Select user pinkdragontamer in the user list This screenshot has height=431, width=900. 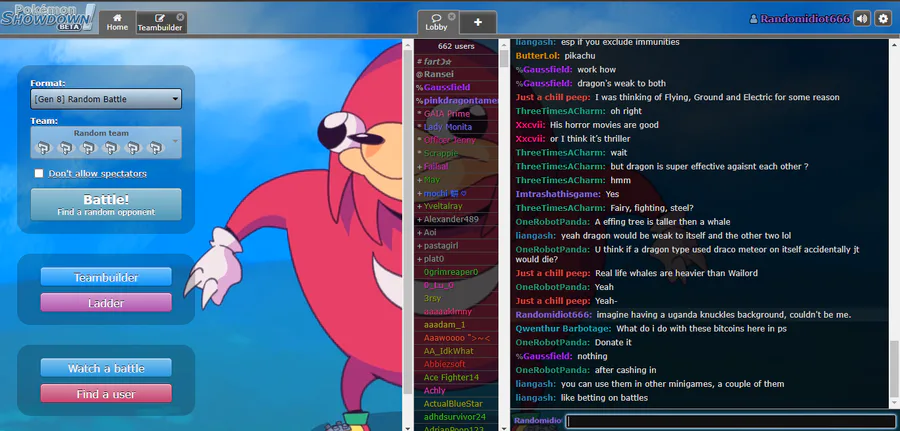coord(456,100)
